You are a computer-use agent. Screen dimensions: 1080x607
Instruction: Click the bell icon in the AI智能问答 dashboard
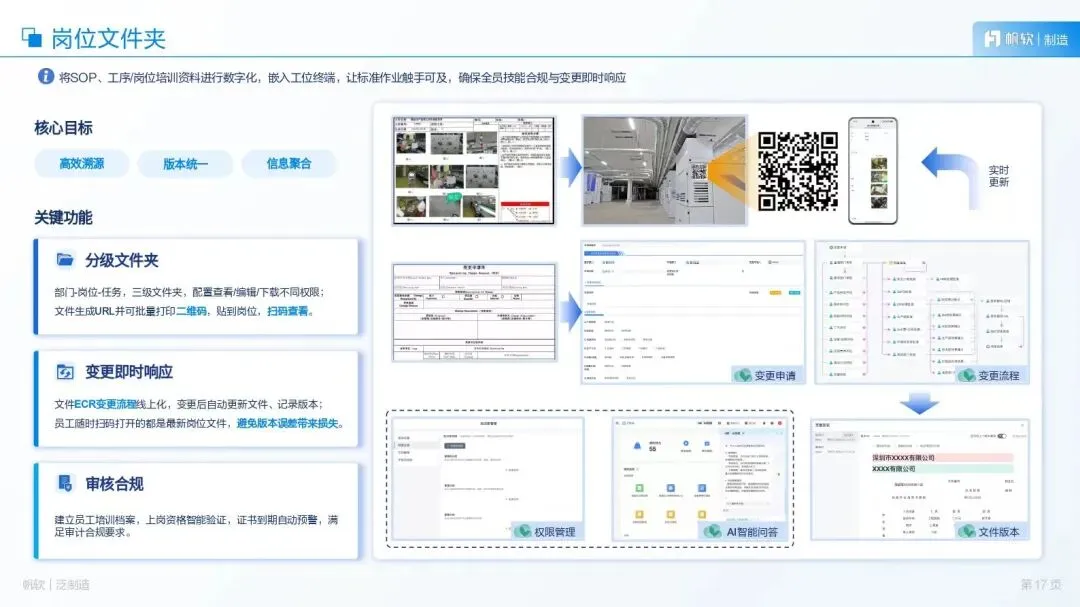coord(637,446)
